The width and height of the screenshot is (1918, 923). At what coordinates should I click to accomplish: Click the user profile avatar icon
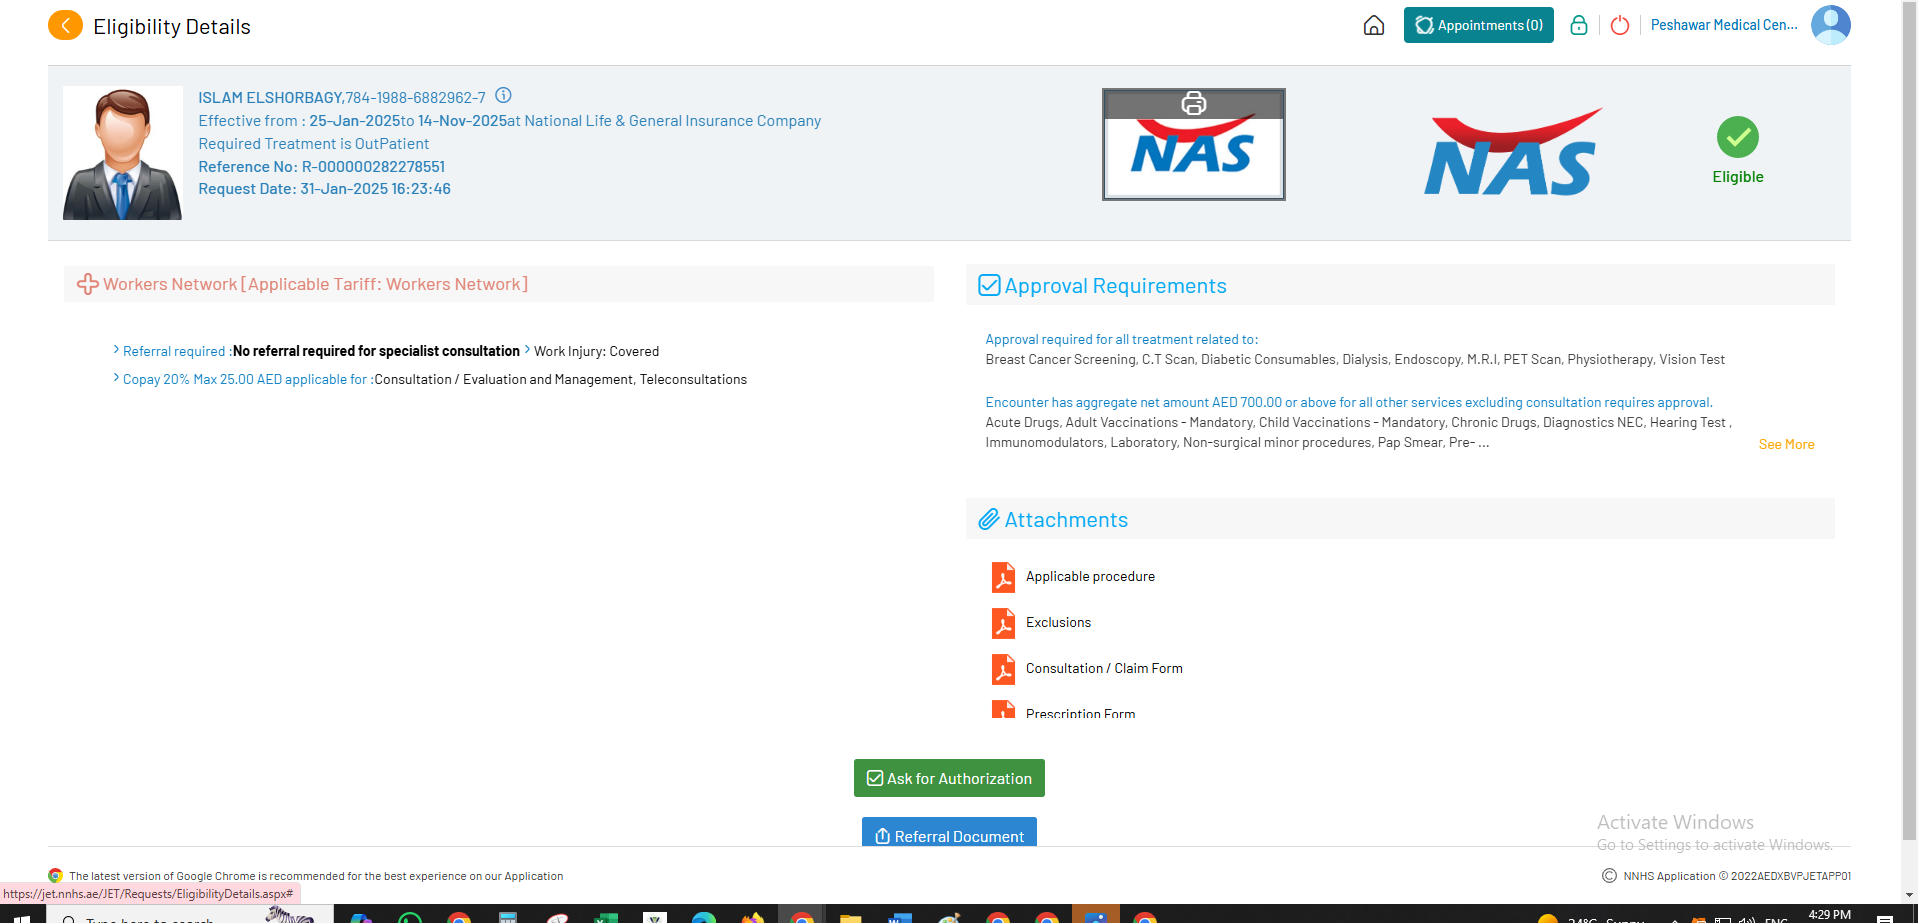tap(1831, 25)
